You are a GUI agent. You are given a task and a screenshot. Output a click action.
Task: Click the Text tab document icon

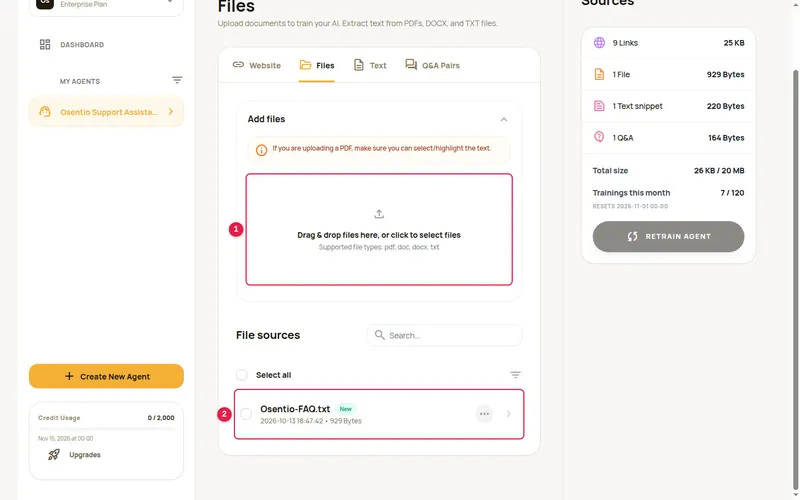(359, 65)
